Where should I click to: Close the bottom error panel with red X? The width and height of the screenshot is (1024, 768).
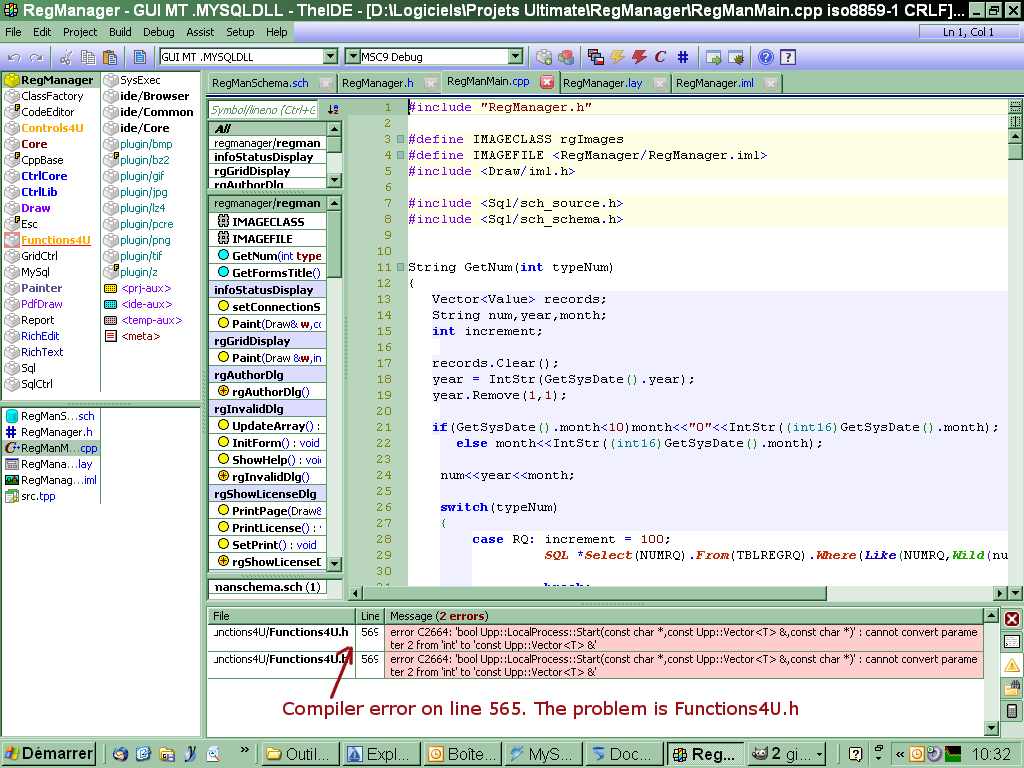pyautogui.click(x=1012, y=619)
